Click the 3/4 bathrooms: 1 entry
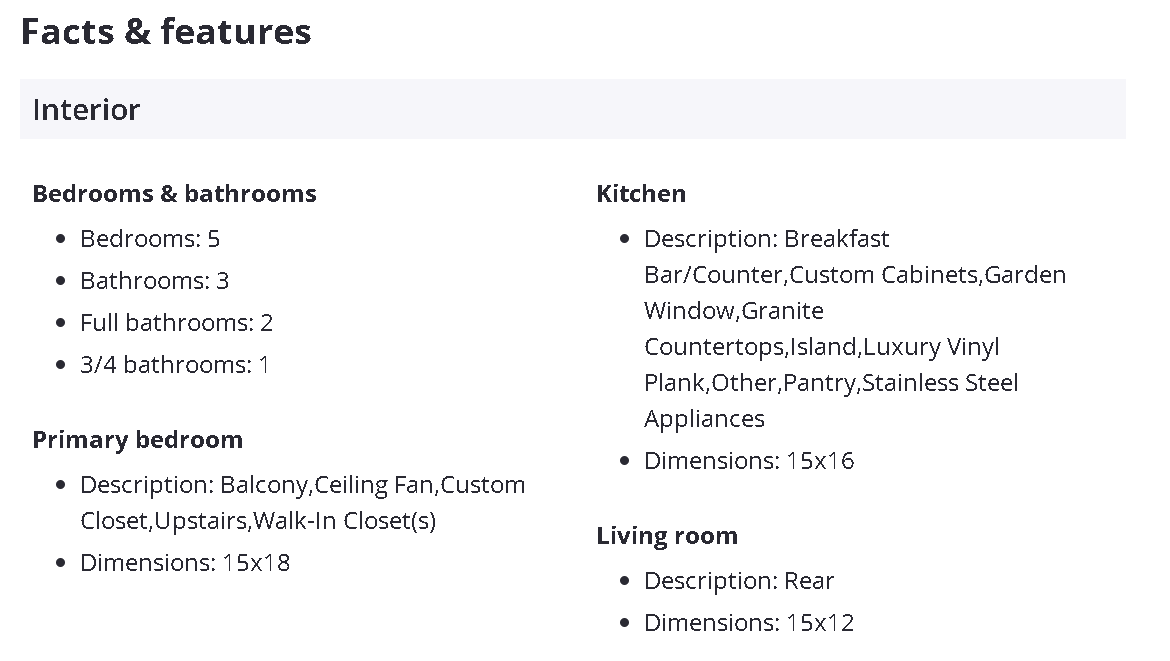Viewport: 1170px width, 661px height. [x=174, y=365]
